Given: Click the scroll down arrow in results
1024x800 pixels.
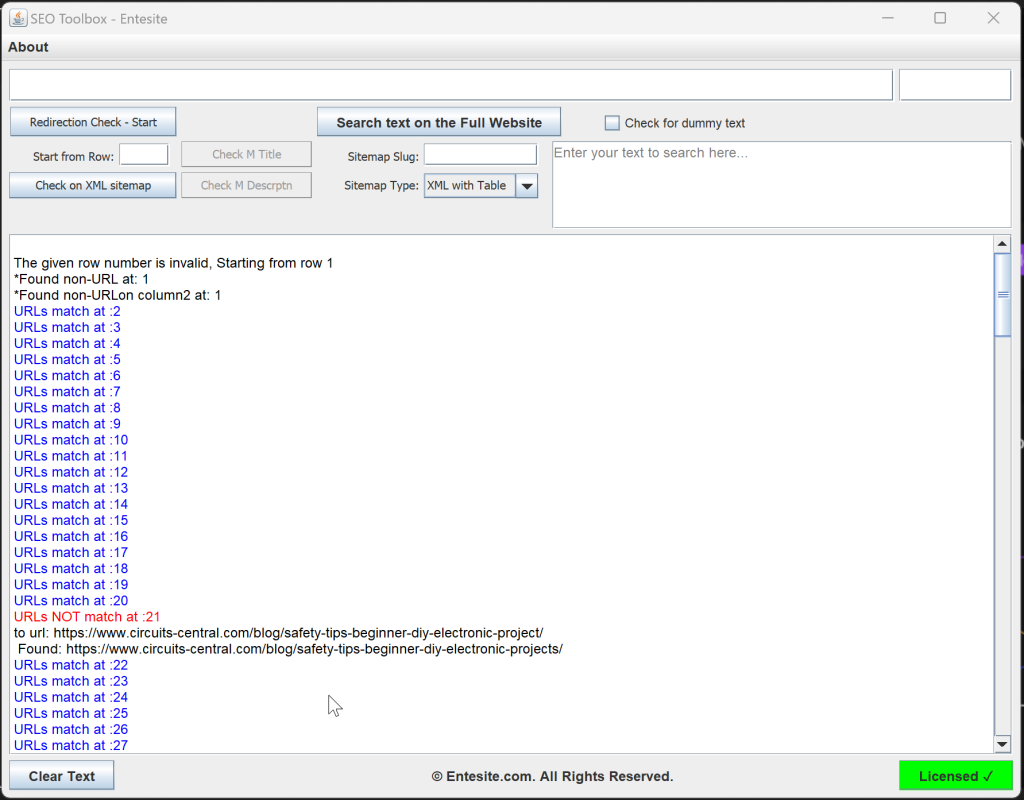Looking at the screenshot, I should coord(1002,744).
